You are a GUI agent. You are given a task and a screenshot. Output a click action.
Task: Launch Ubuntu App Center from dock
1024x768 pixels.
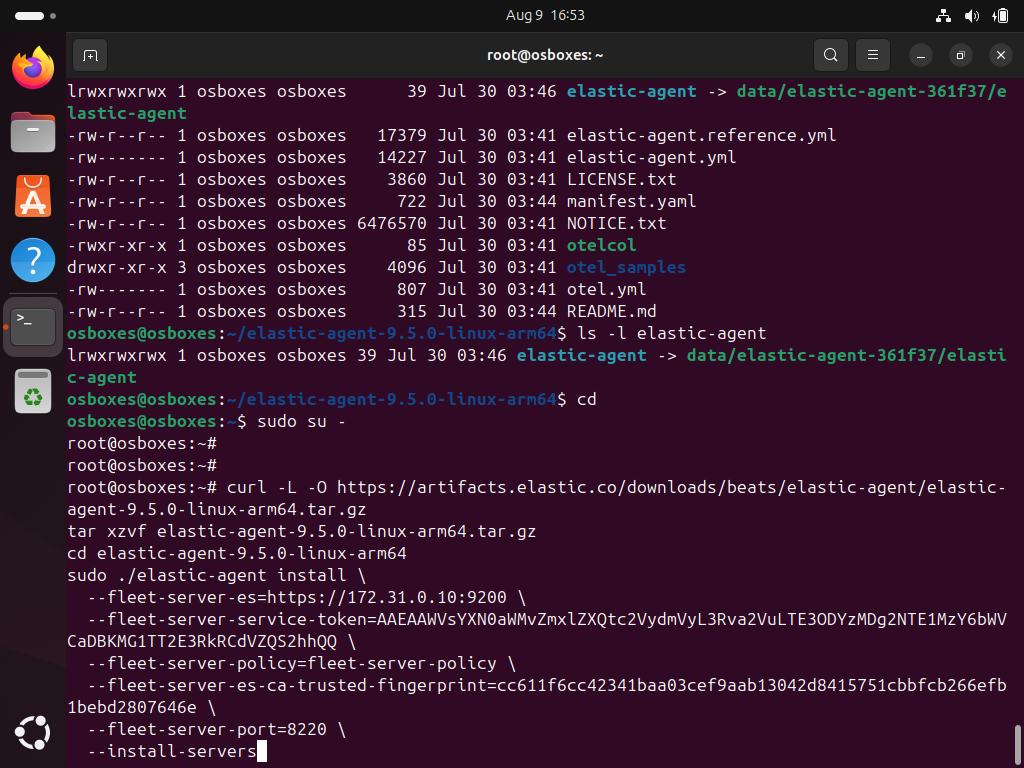pyautogui.click(x=33, y=196)
